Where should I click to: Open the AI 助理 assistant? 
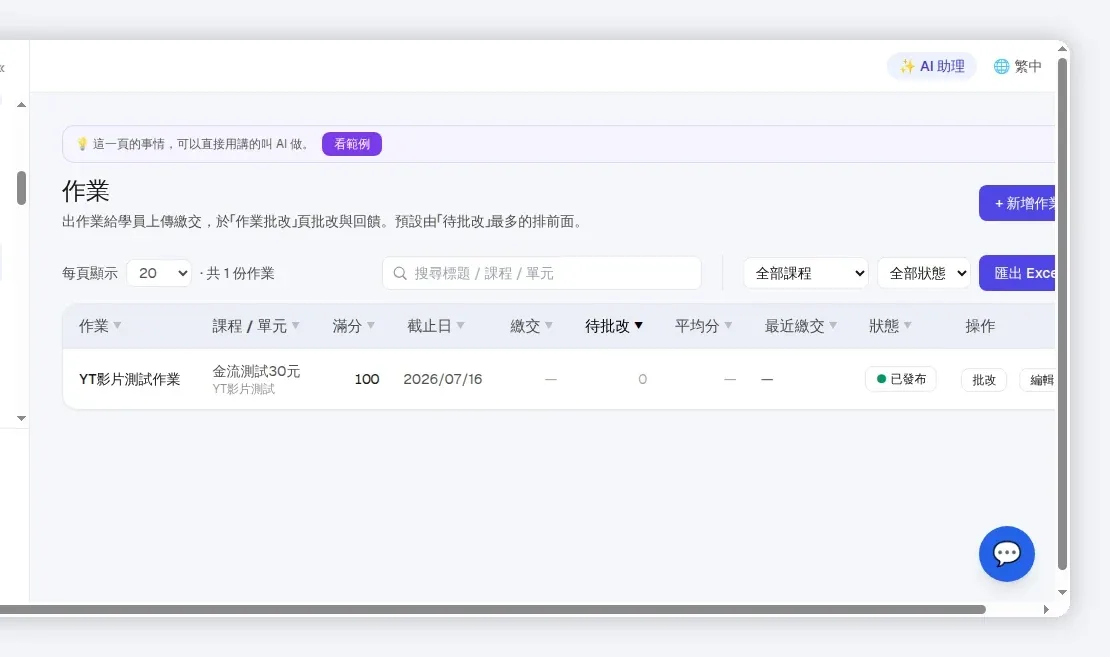tap(932, 67)
